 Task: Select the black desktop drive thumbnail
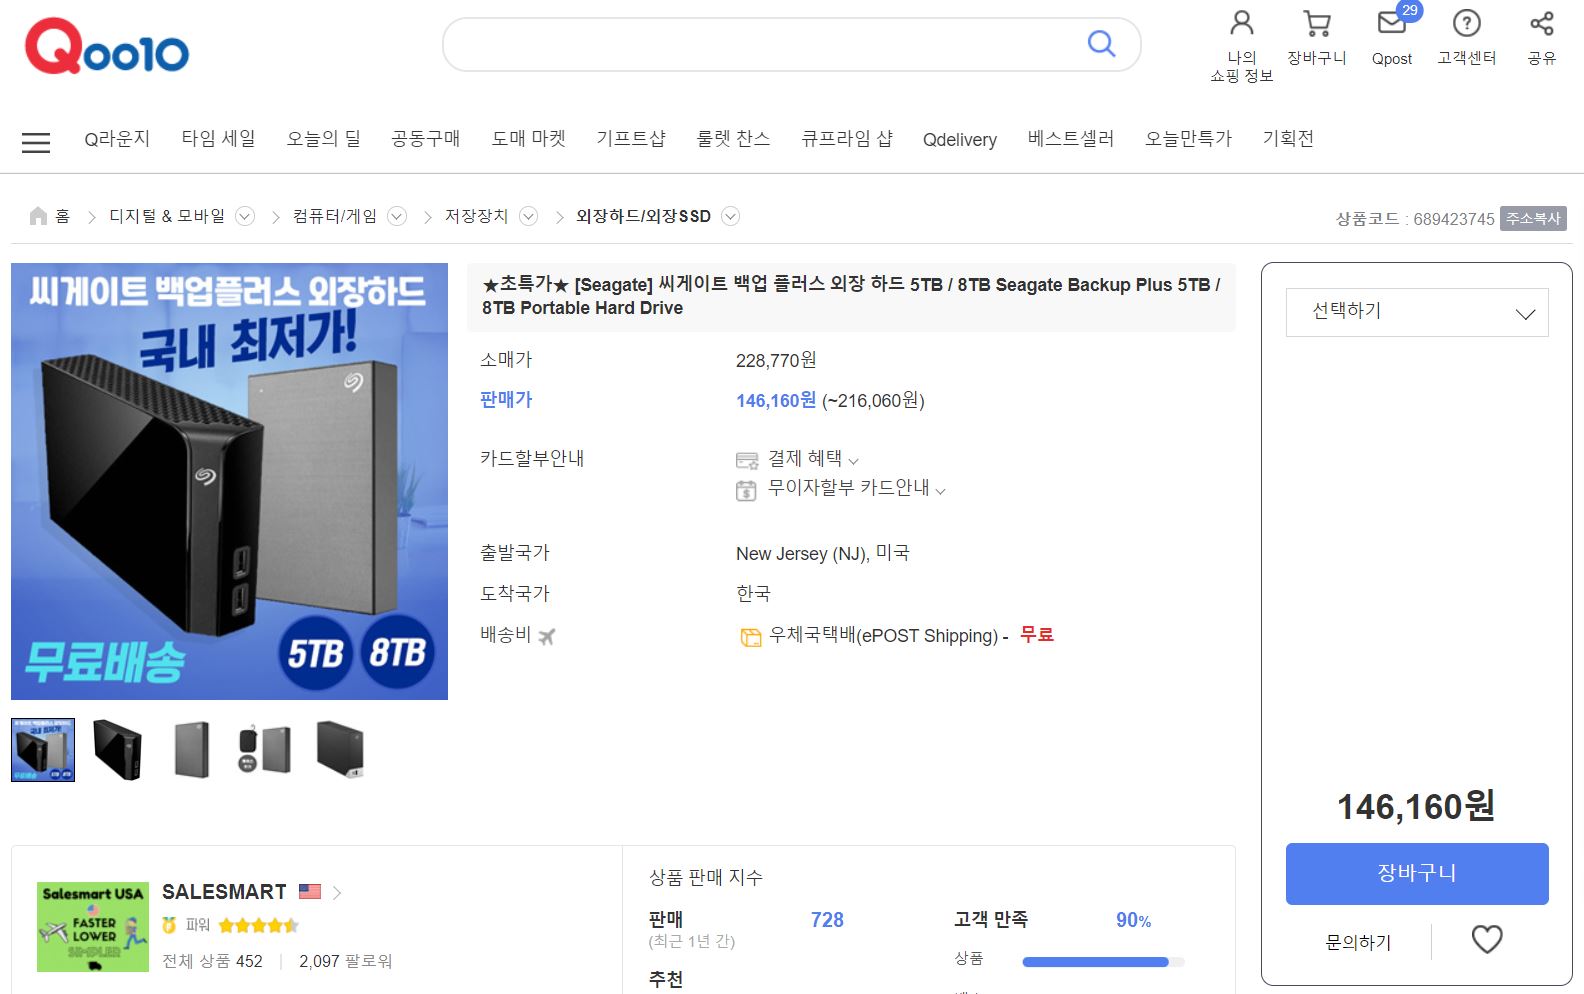point(117,749)
